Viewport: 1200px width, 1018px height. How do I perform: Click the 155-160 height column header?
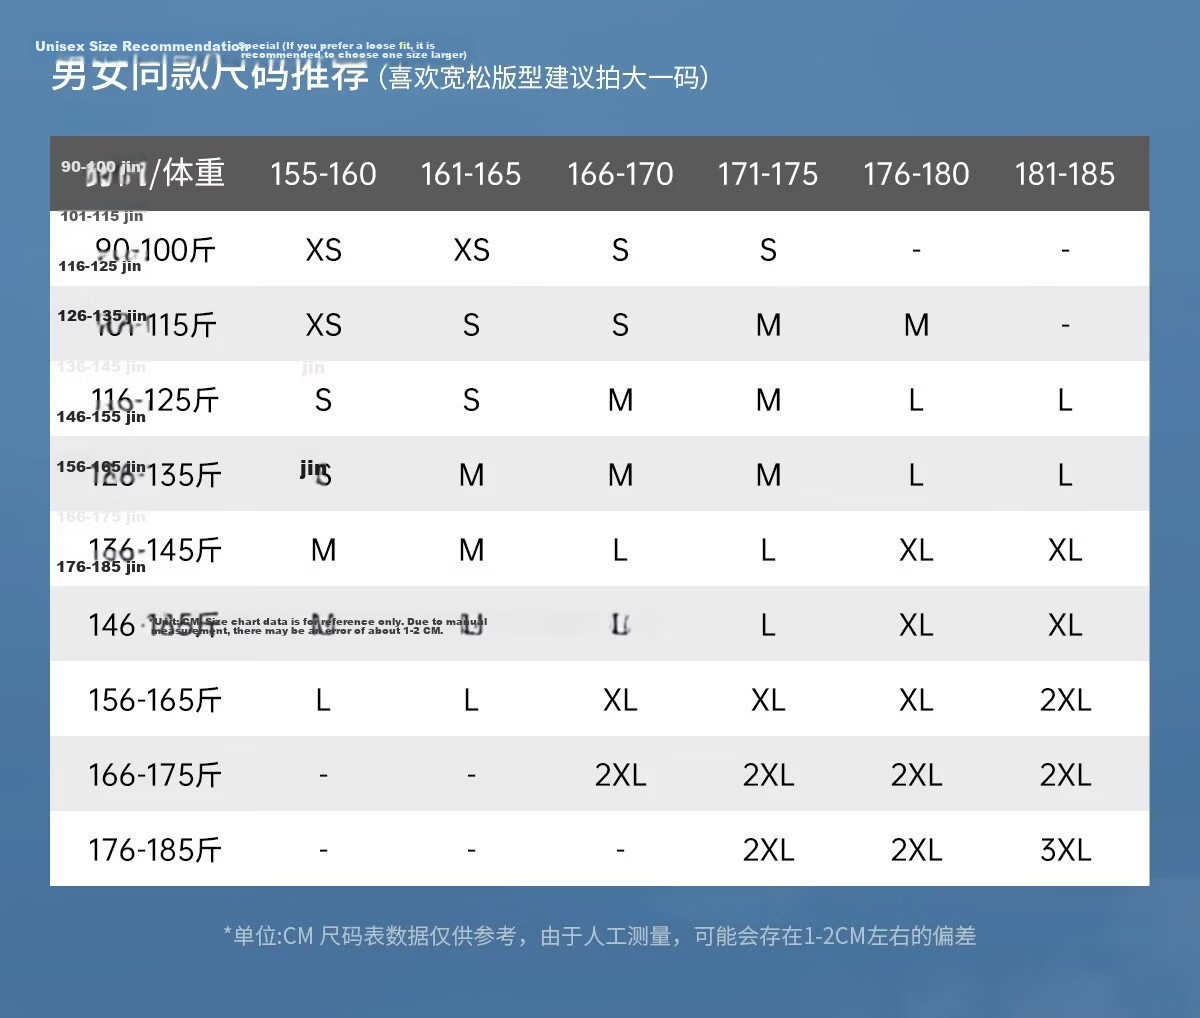323,174
